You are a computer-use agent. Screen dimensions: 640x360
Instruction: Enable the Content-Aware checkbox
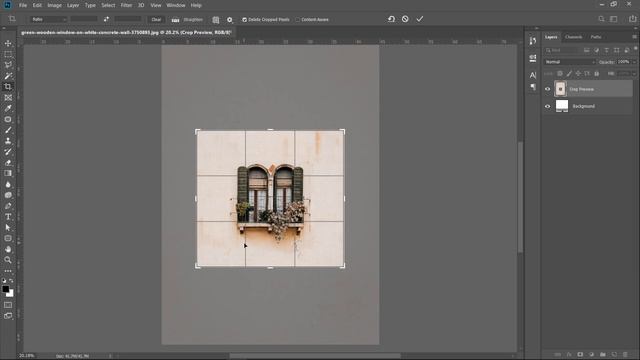(x=298, y=20)
